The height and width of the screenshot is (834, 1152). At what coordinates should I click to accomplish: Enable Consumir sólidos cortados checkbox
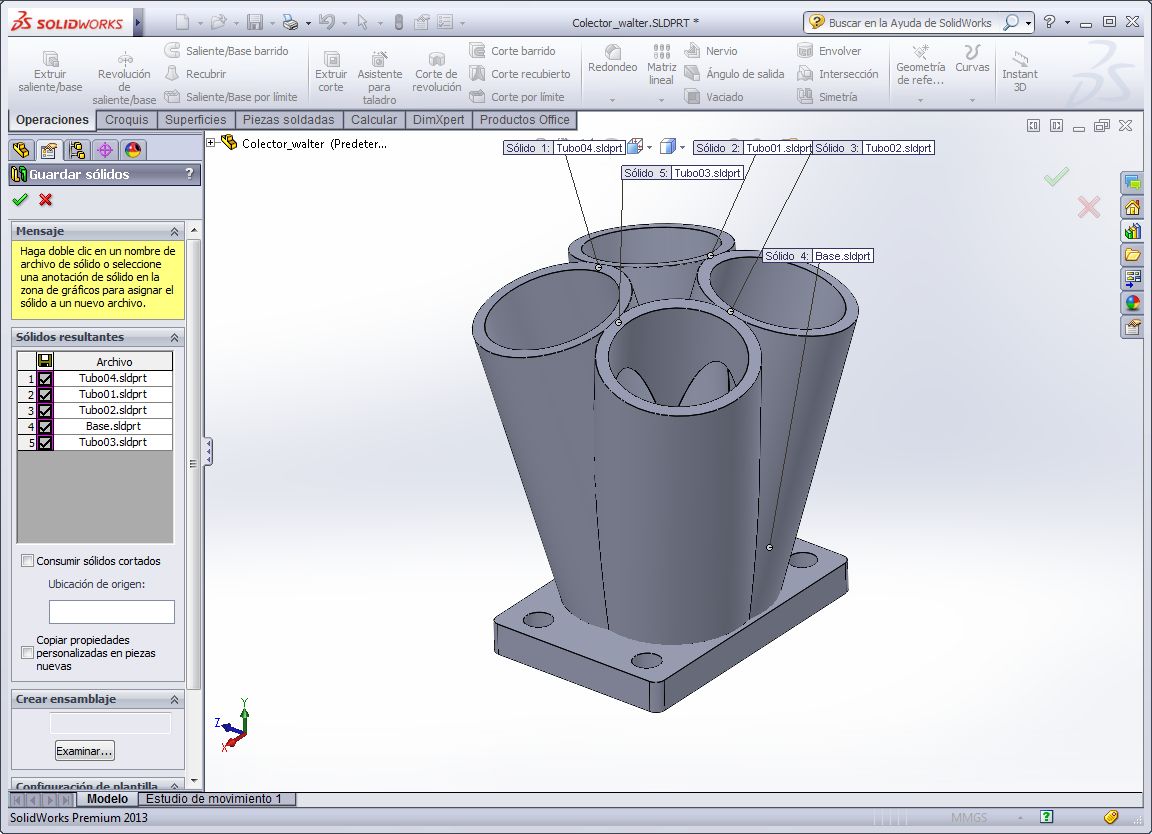pyautogui.click(x=28, y=561)
